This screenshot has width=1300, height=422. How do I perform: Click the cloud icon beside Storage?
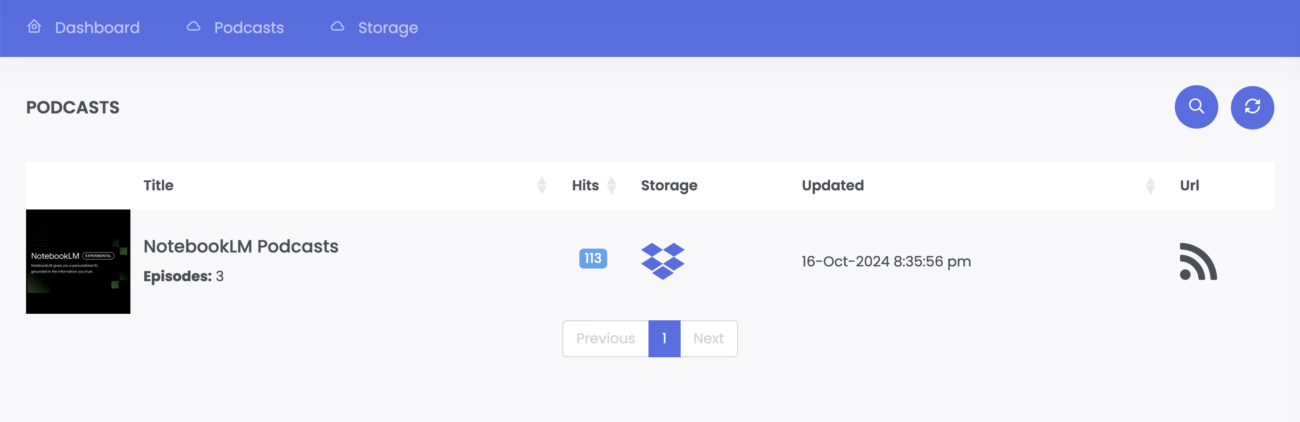pos(337,27)
